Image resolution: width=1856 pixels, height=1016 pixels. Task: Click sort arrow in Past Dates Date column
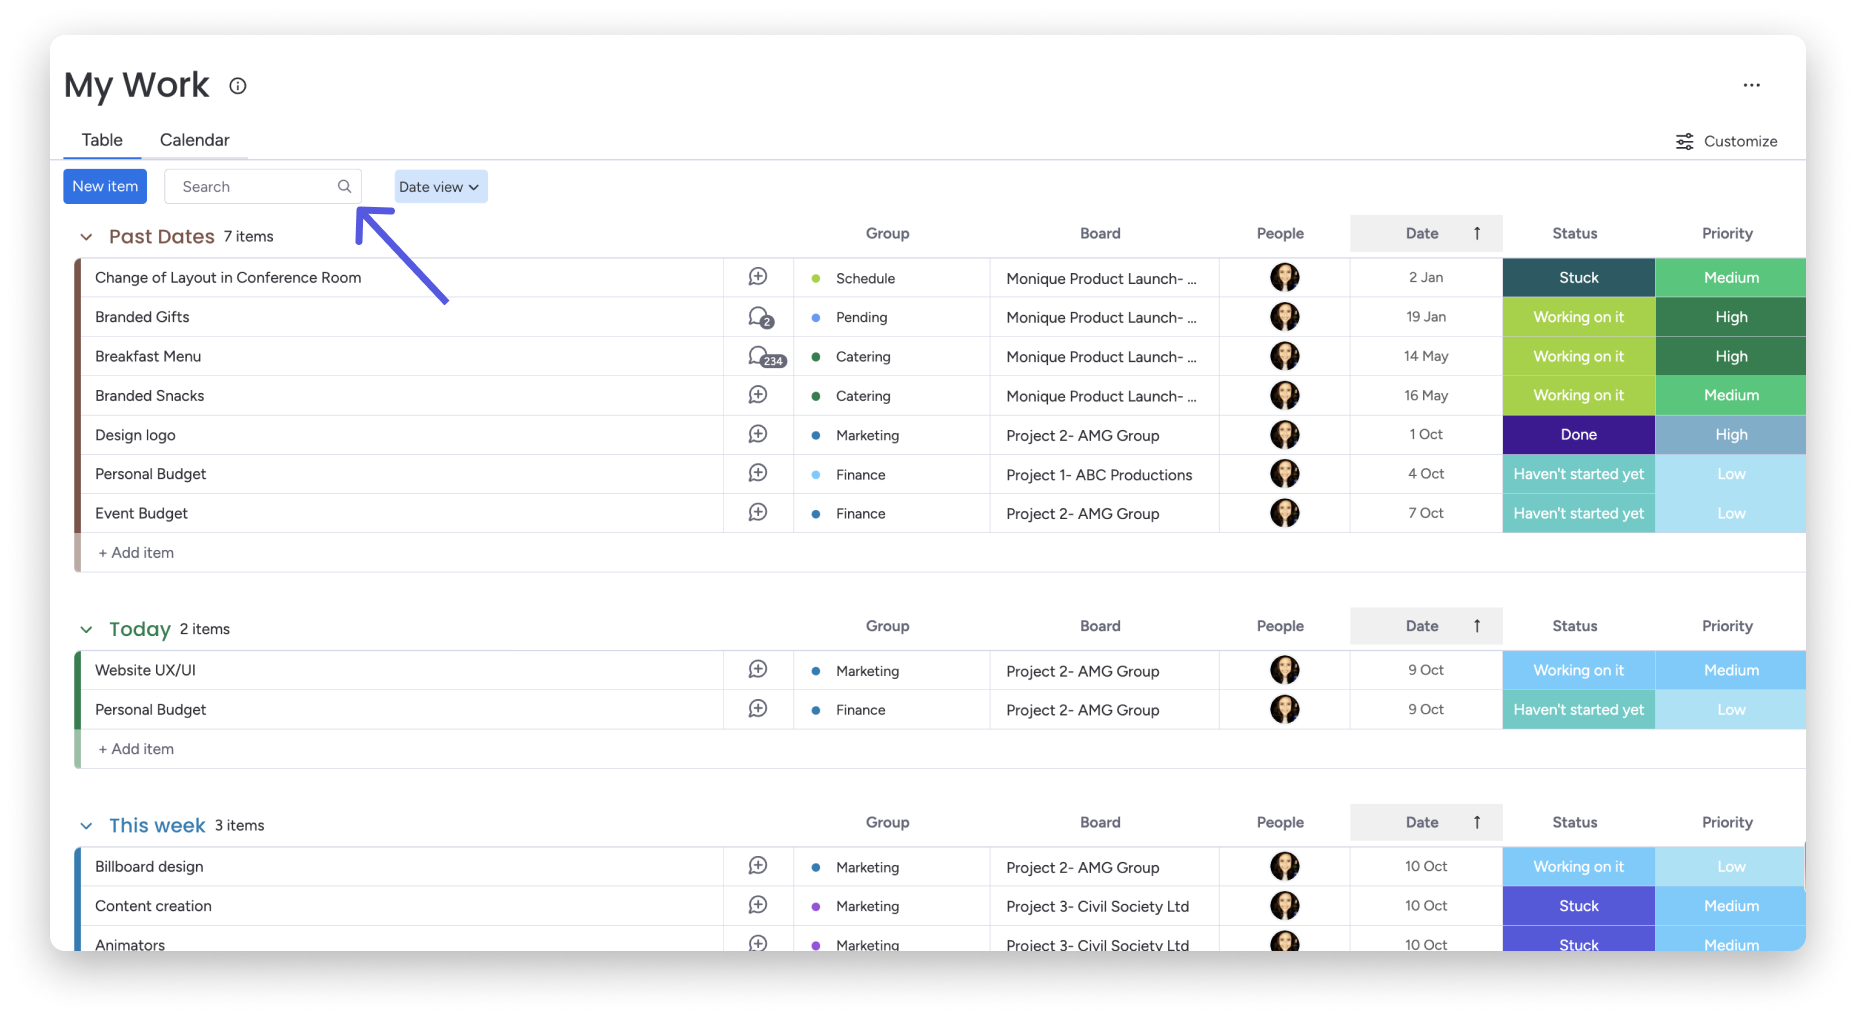coord(1476,234)
